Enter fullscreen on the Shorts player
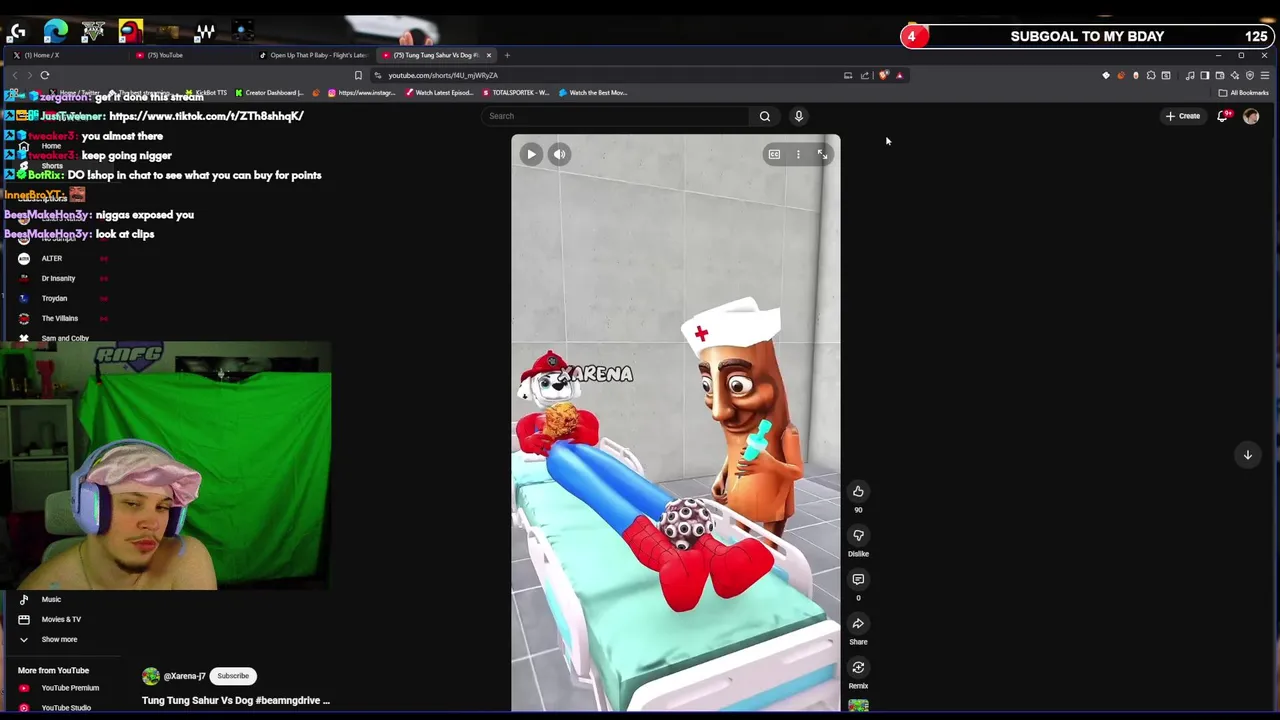 pyautogui.click(x=822, y=154)
